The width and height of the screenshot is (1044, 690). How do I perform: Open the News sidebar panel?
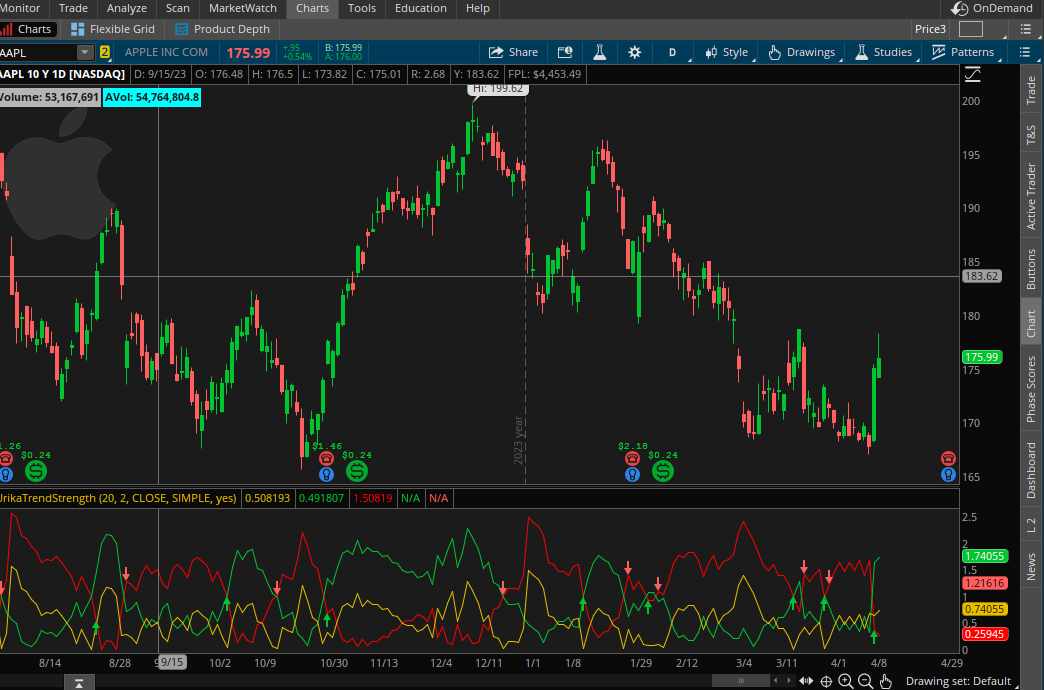click(1031, 566)
